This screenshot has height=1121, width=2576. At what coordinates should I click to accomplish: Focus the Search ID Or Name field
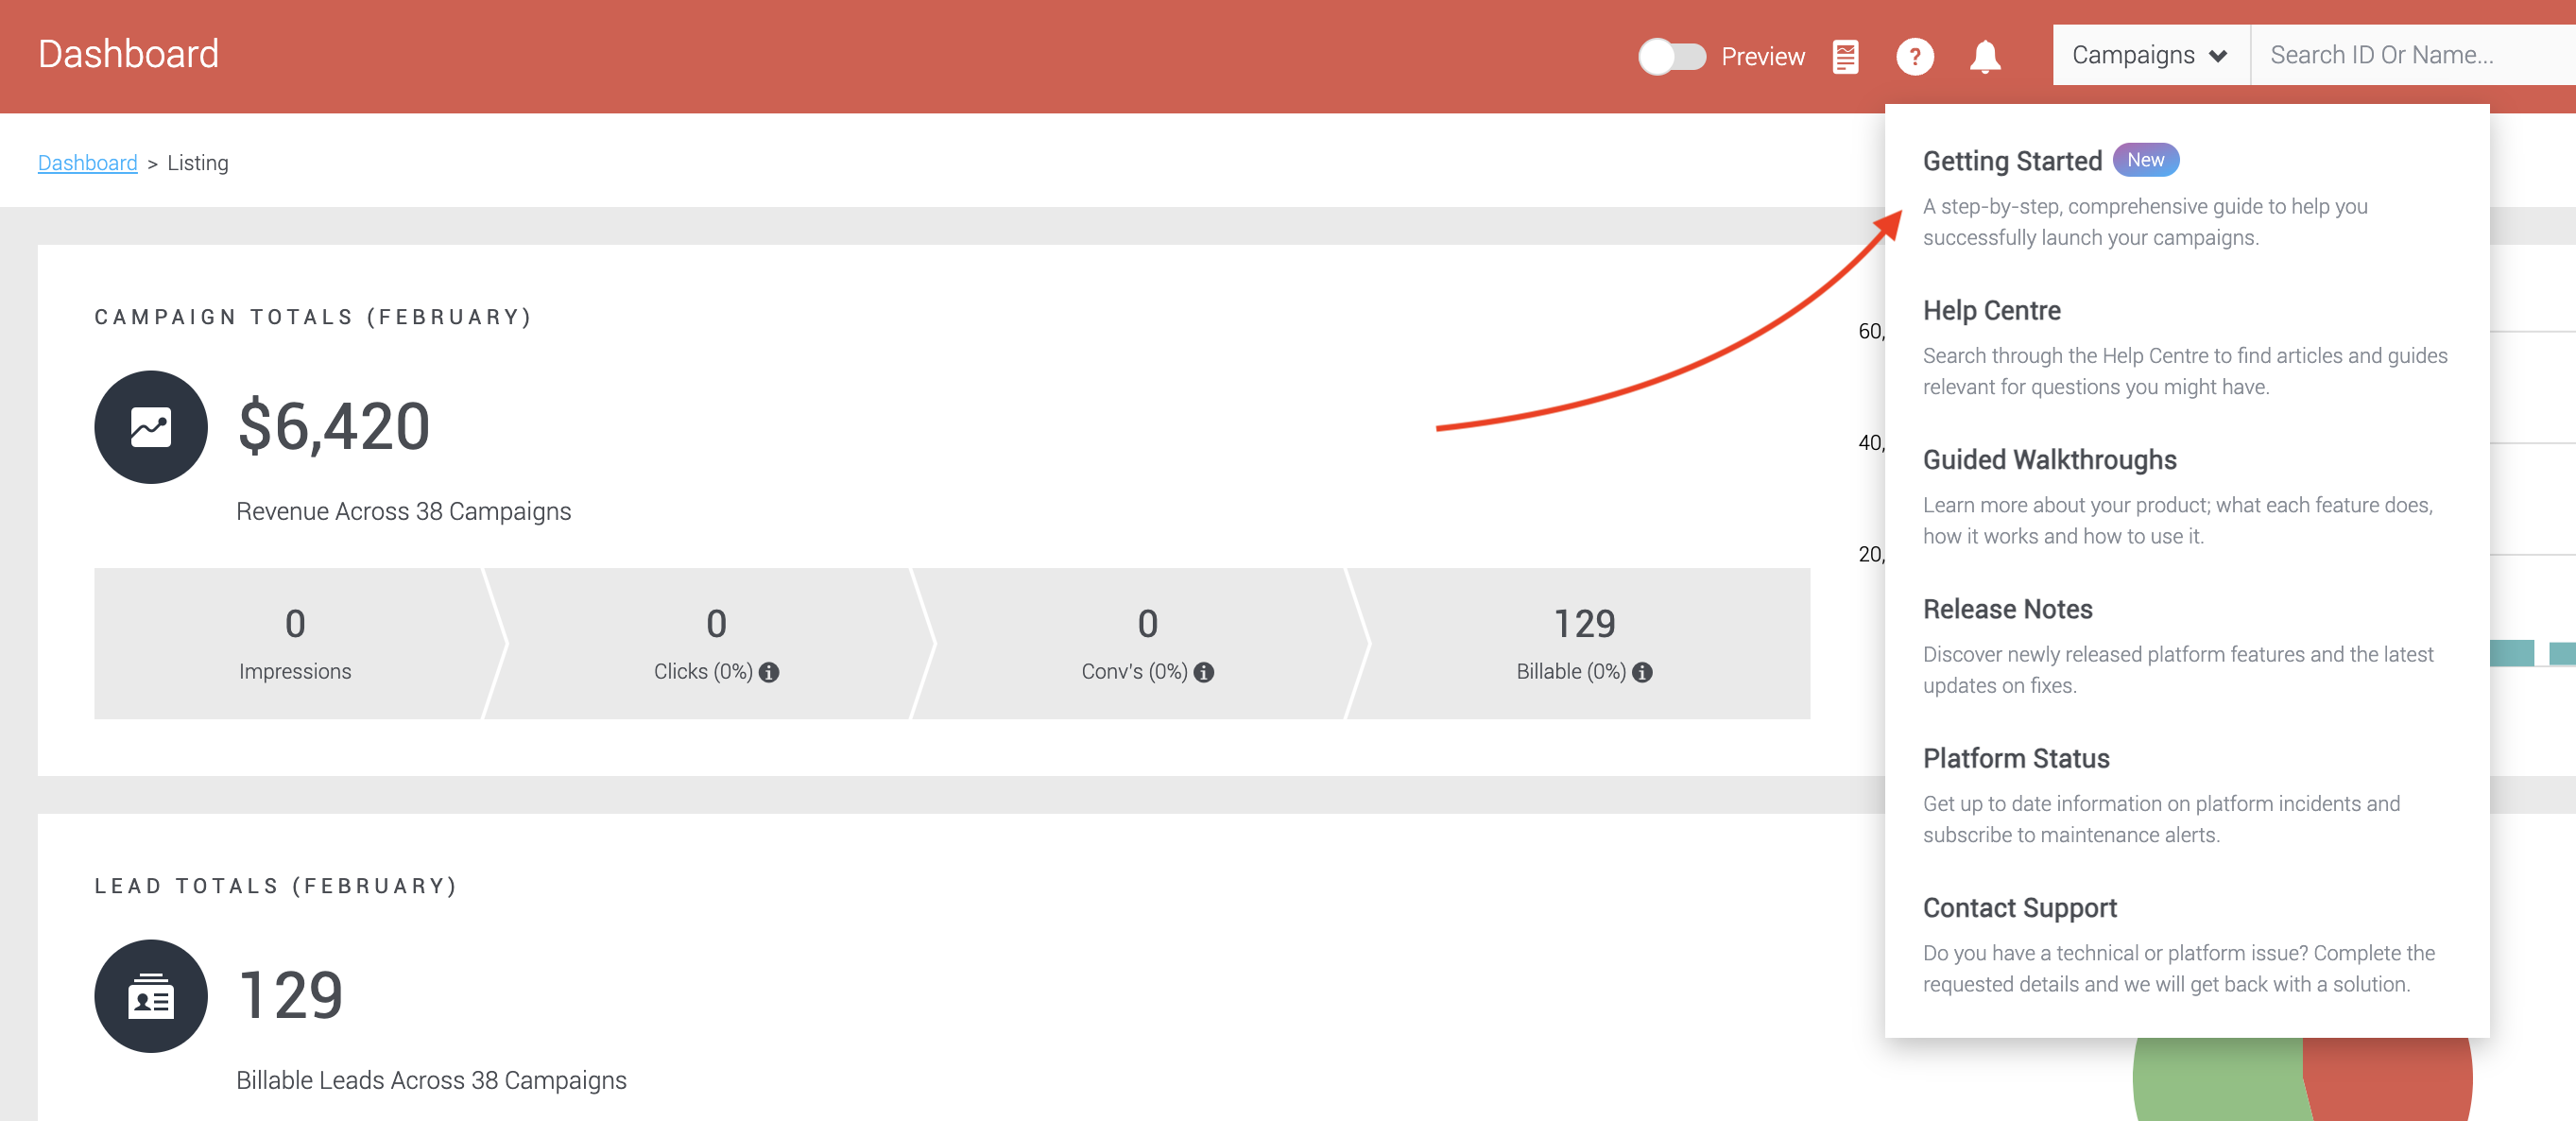(2412, 55)
